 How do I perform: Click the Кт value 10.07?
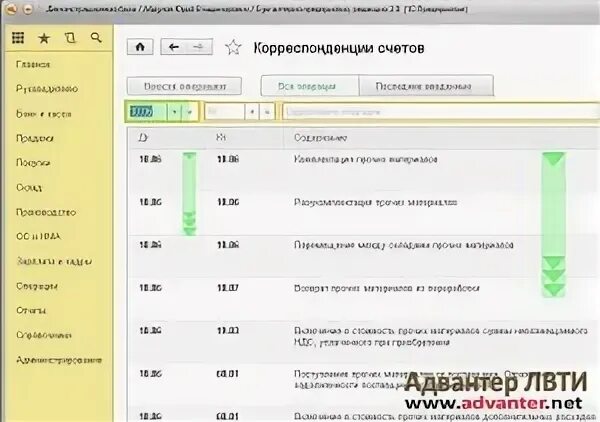pos(228,288)
